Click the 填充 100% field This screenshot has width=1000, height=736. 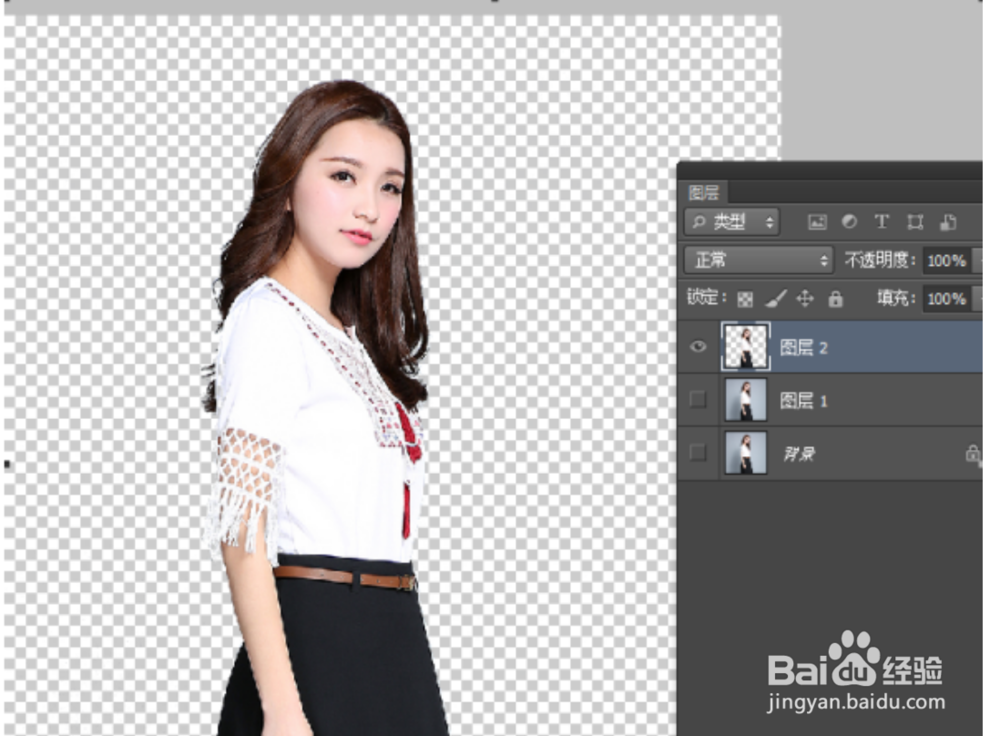pyautogui.click(x=947, y=298)
